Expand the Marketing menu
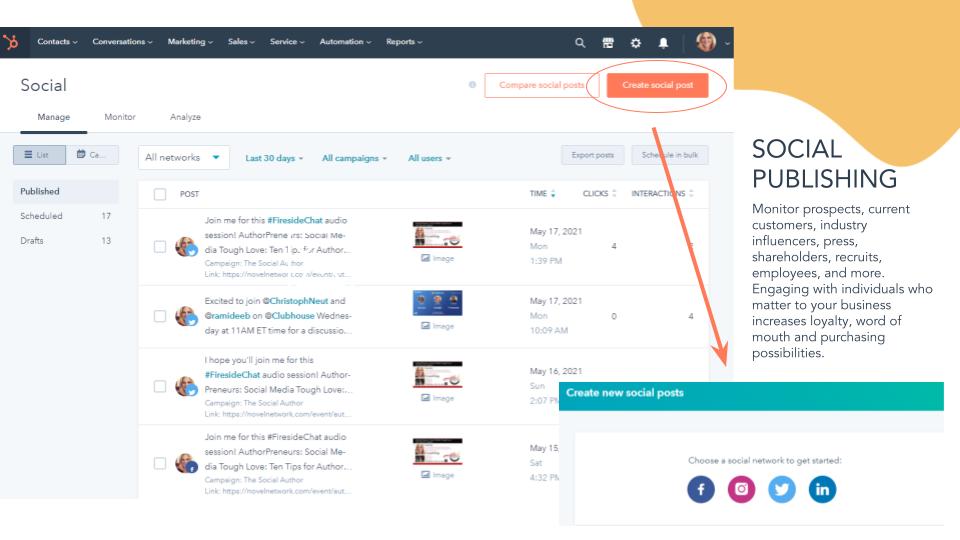 (190, 42)
